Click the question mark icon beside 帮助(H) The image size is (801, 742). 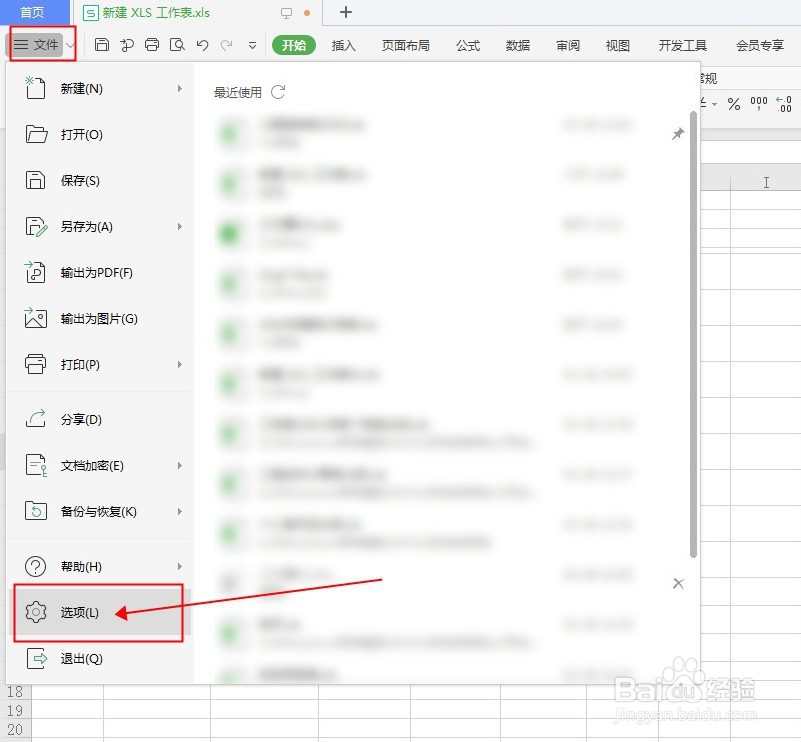pos(35,566)
